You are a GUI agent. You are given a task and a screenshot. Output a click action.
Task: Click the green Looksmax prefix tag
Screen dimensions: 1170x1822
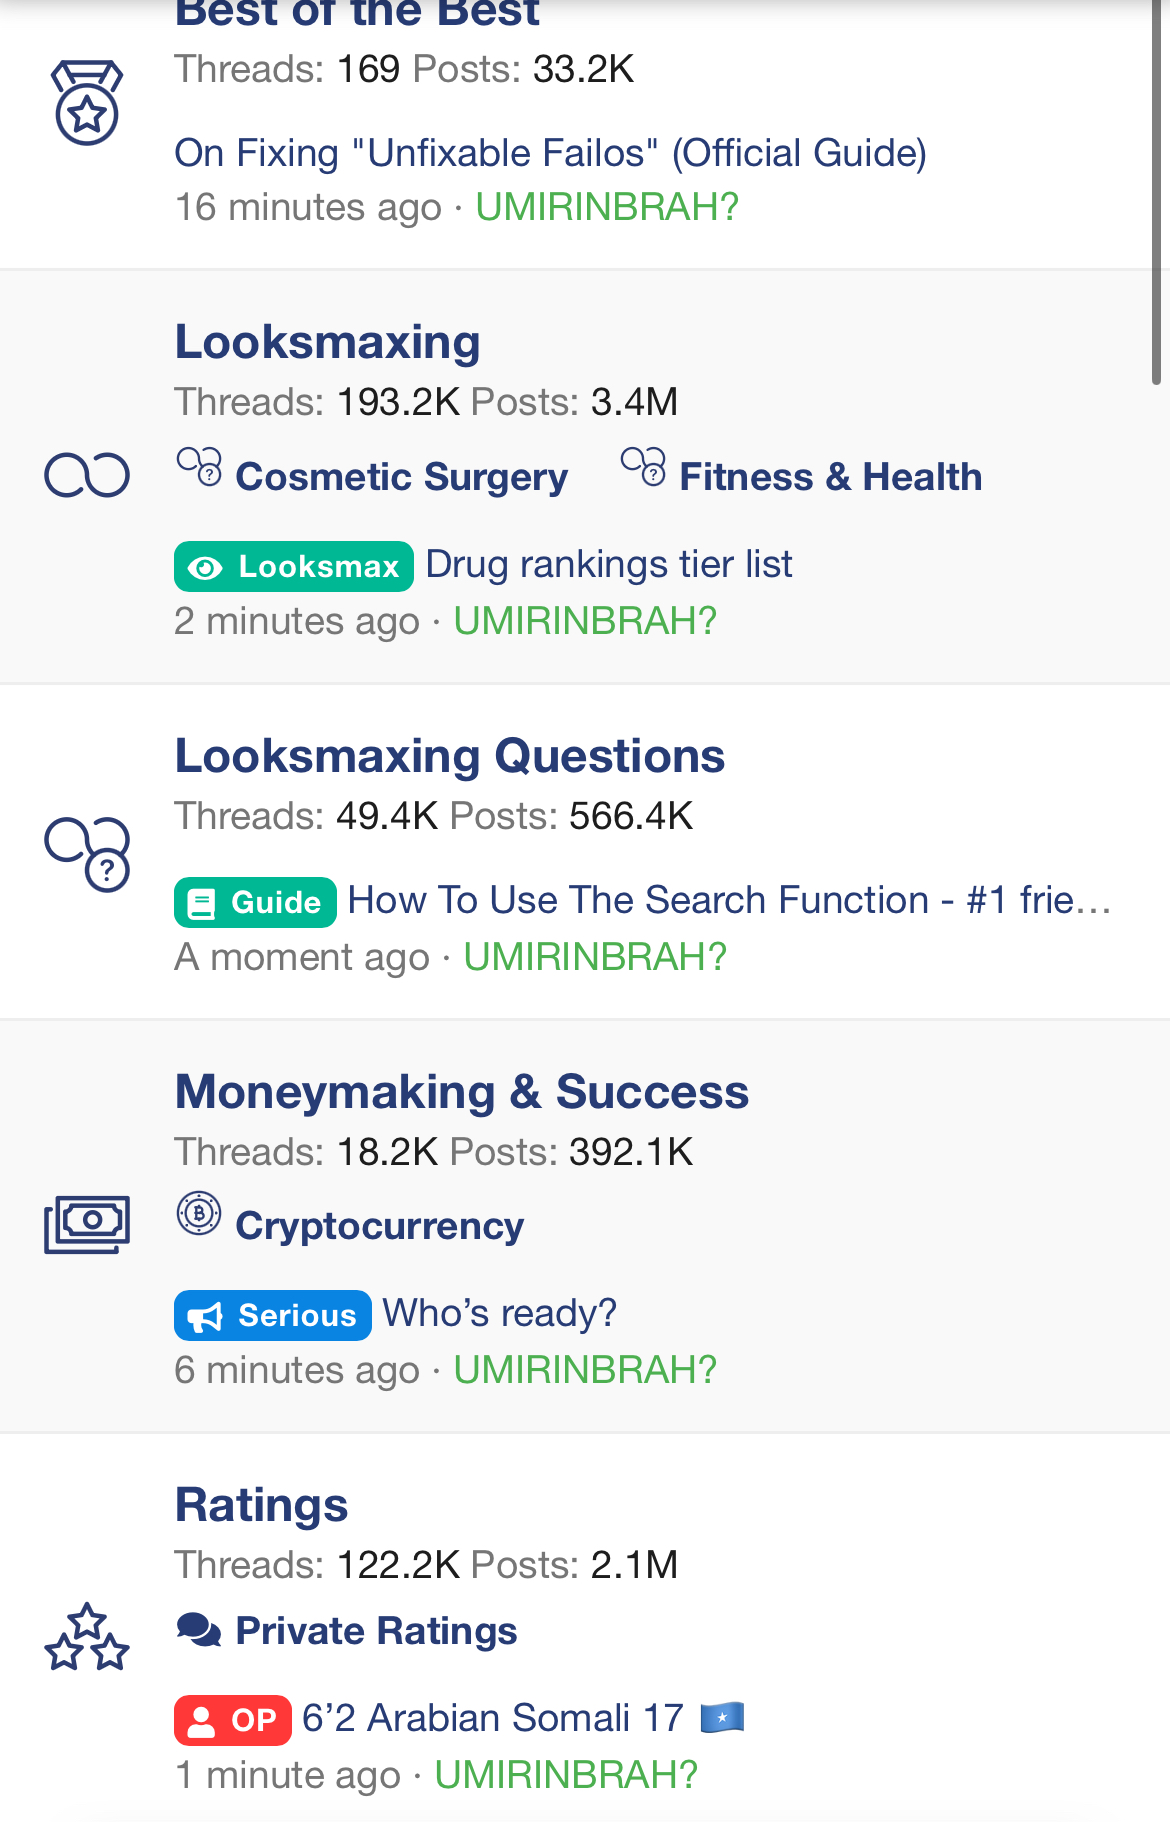(x=294, y=567)
